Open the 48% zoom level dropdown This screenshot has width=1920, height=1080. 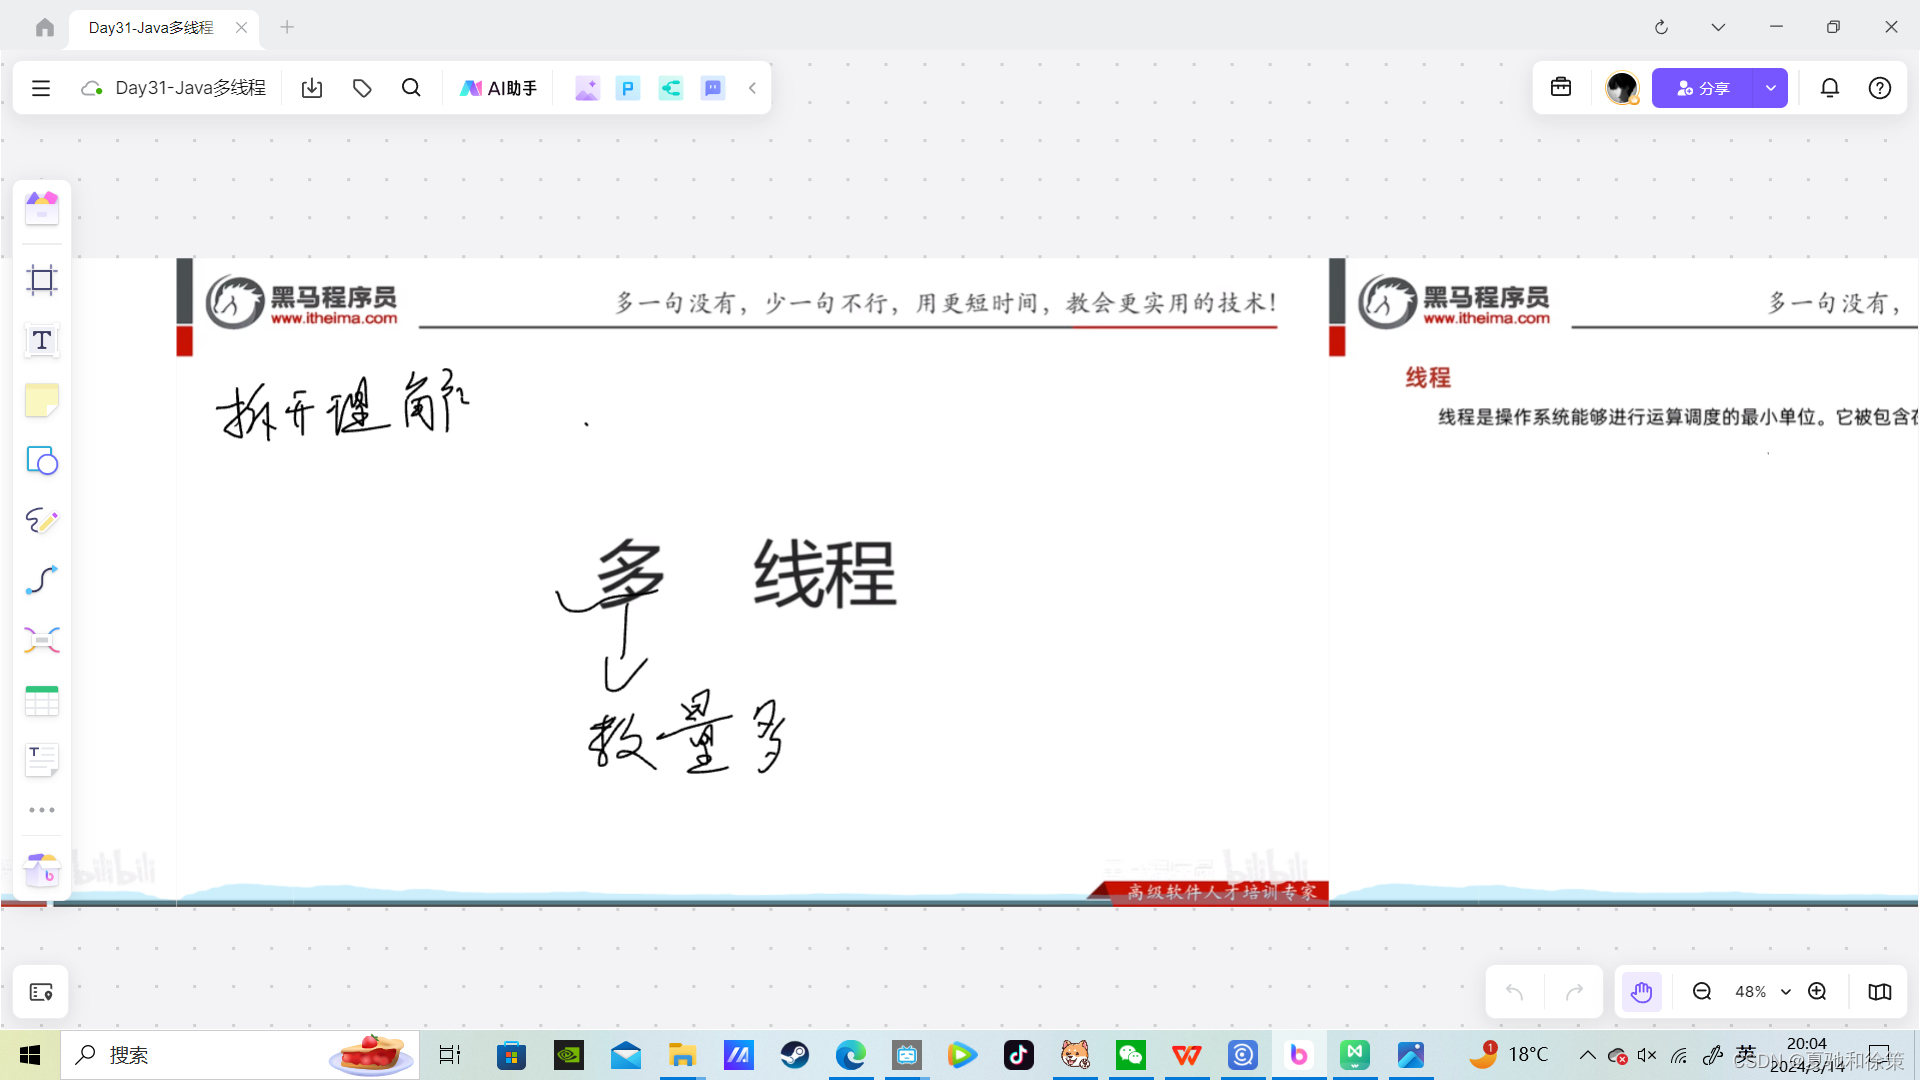point(1762,992)
